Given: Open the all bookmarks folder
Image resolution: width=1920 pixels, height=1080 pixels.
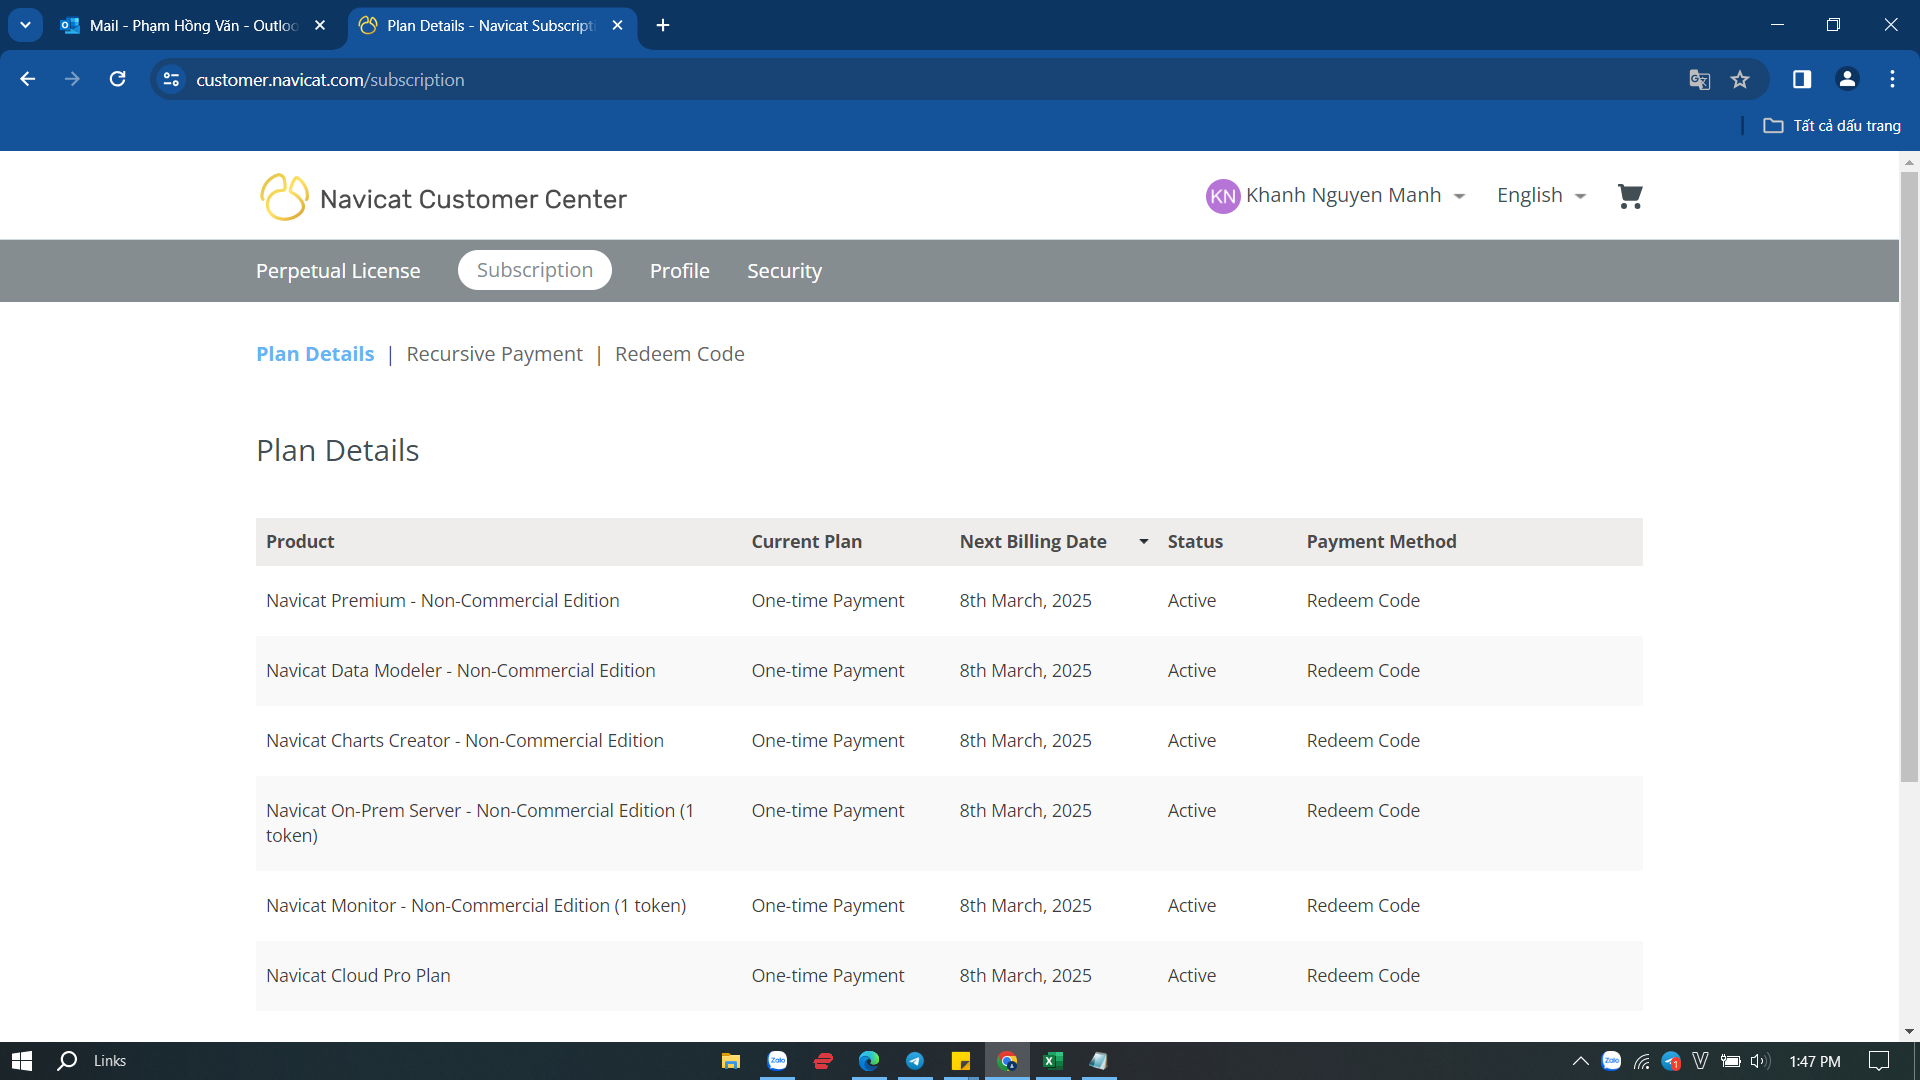Looking at the screenshot, I should coord(1831,126).
